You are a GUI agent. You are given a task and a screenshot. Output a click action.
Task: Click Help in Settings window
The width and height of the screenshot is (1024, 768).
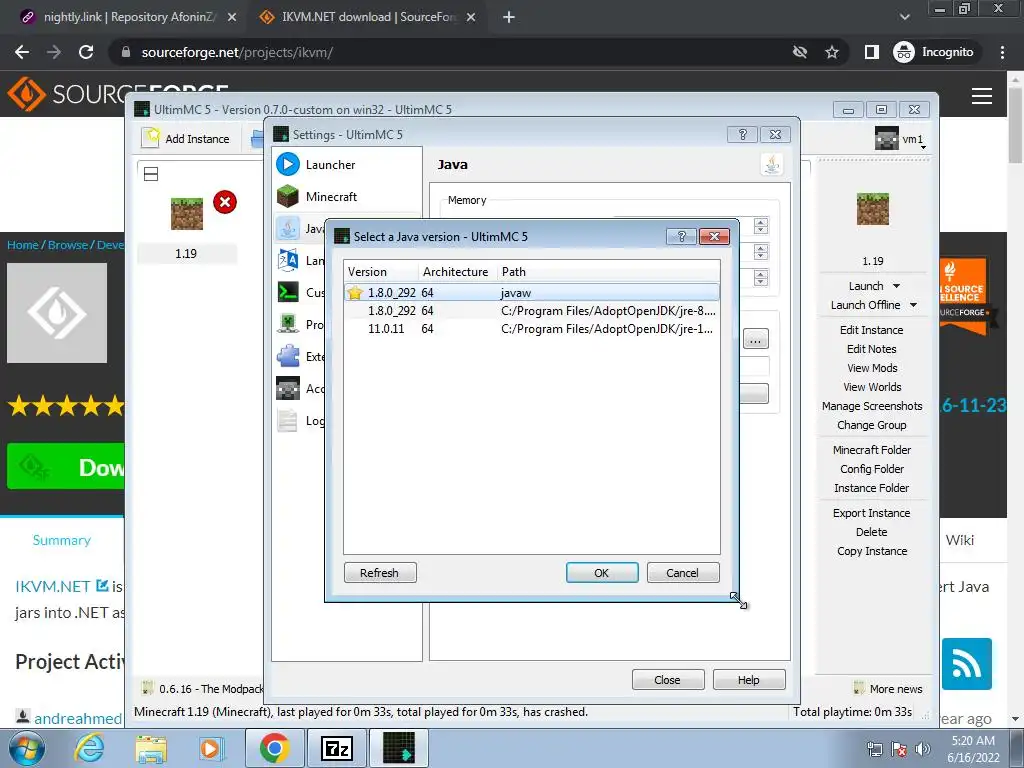[749, 680]
